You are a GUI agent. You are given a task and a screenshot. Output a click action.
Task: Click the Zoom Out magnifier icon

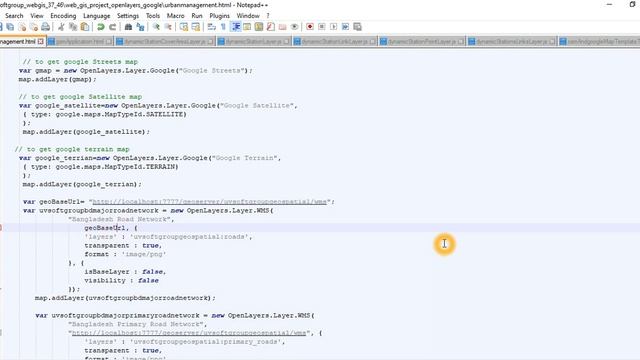[168, 27]
